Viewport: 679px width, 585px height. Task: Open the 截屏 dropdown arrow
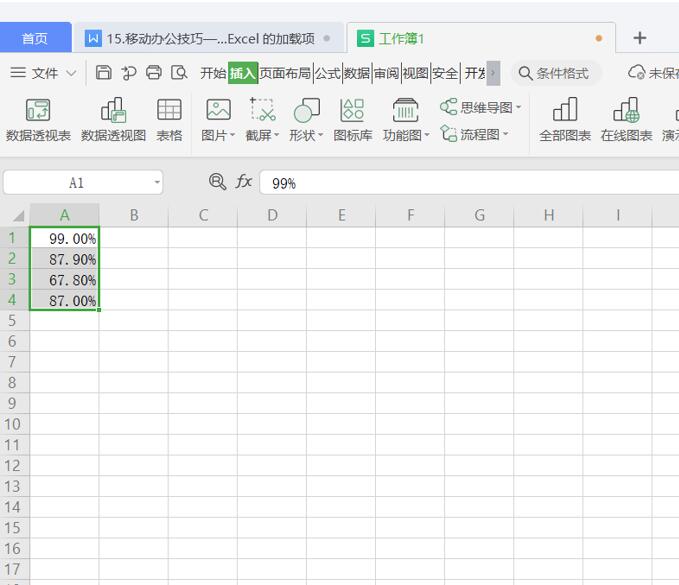point(277,135)
